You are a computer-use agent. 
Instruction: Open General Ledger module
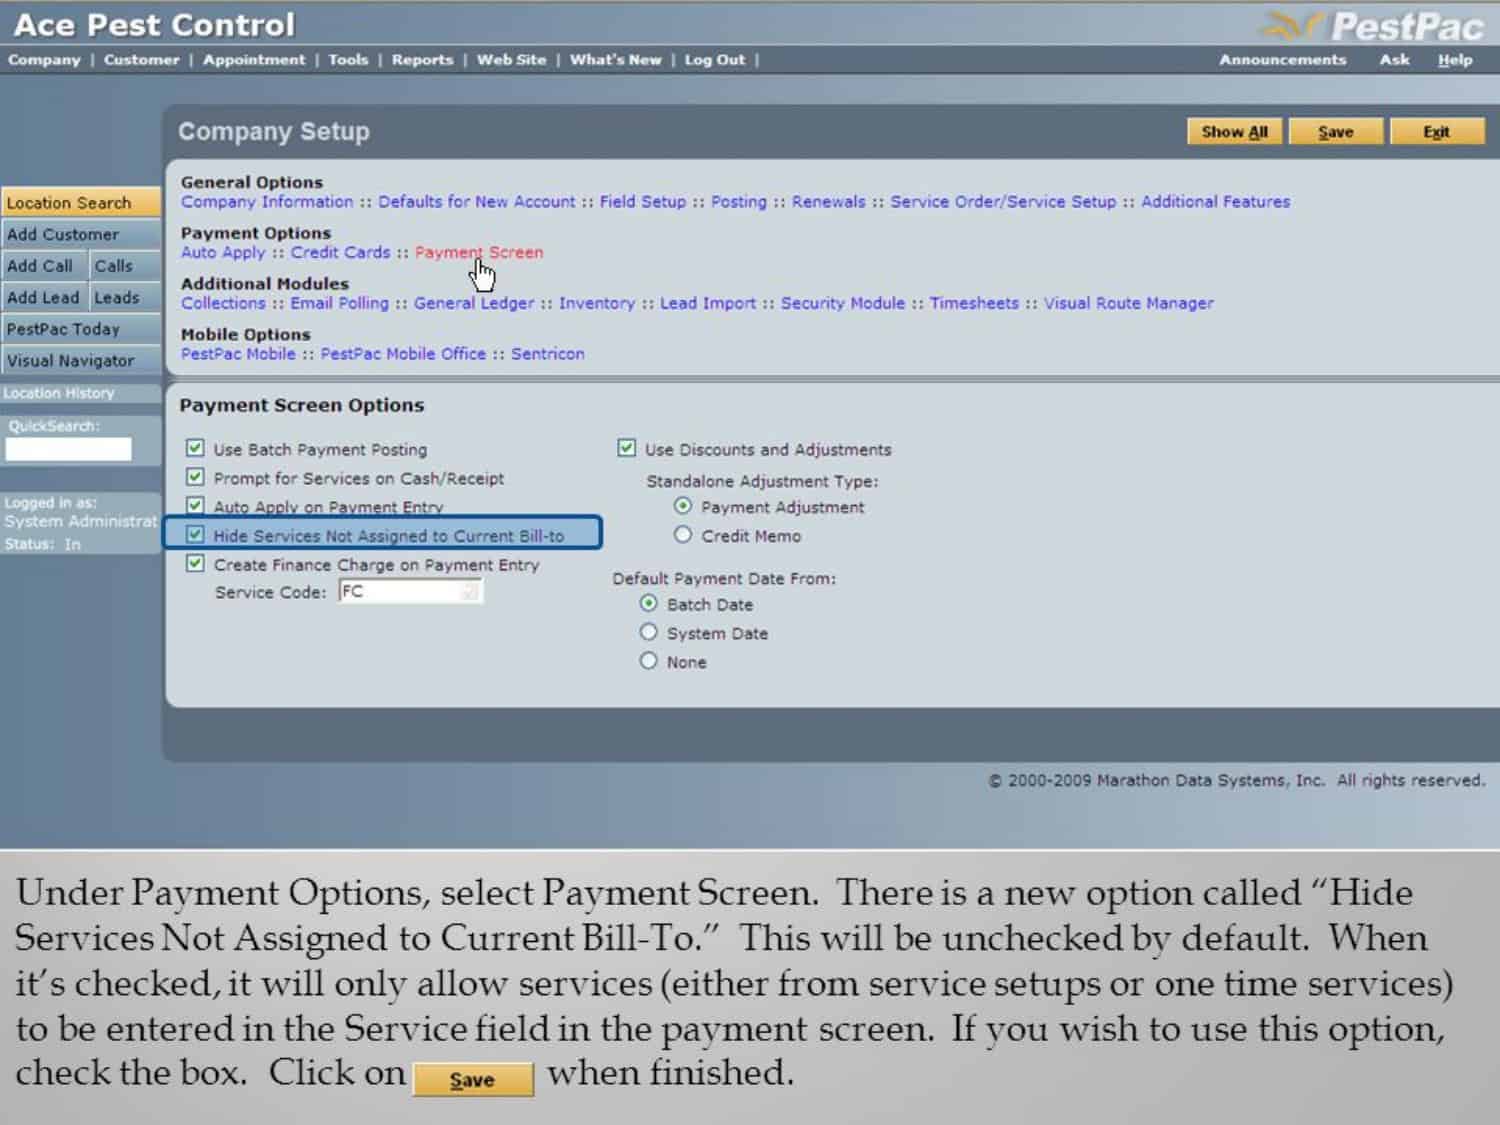[474, 303]
